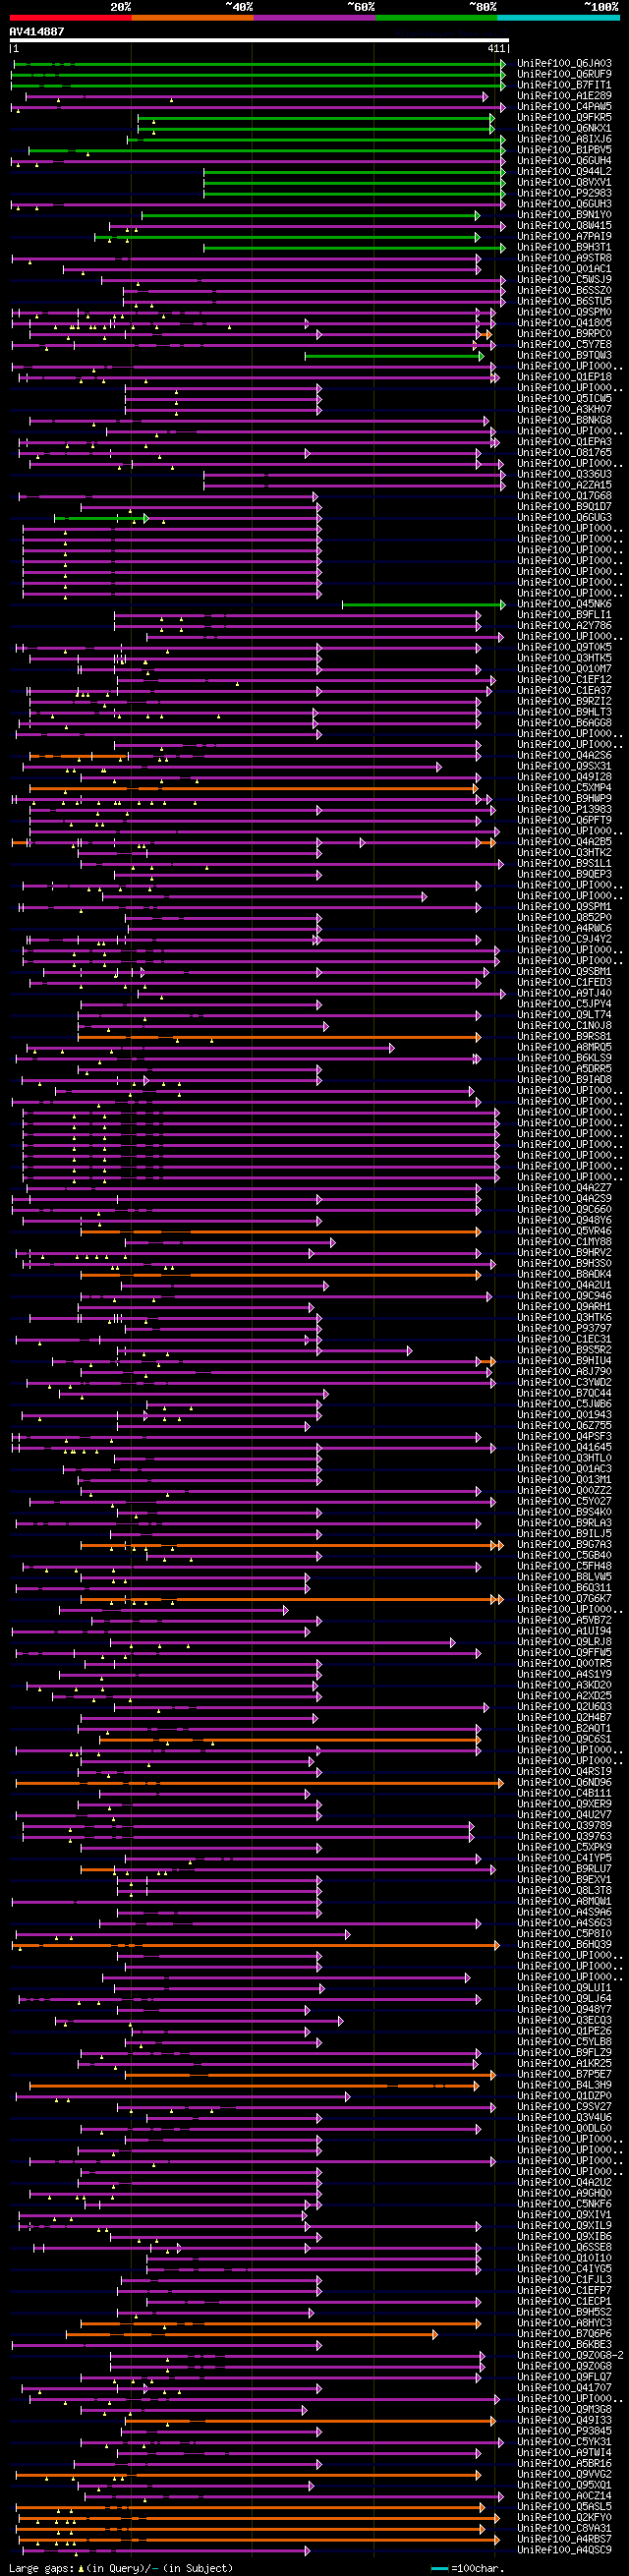Screen dimensions: 629x2576
Task: Click hit label UniRef100_A8IXJ6
Action: click(564, 140)
